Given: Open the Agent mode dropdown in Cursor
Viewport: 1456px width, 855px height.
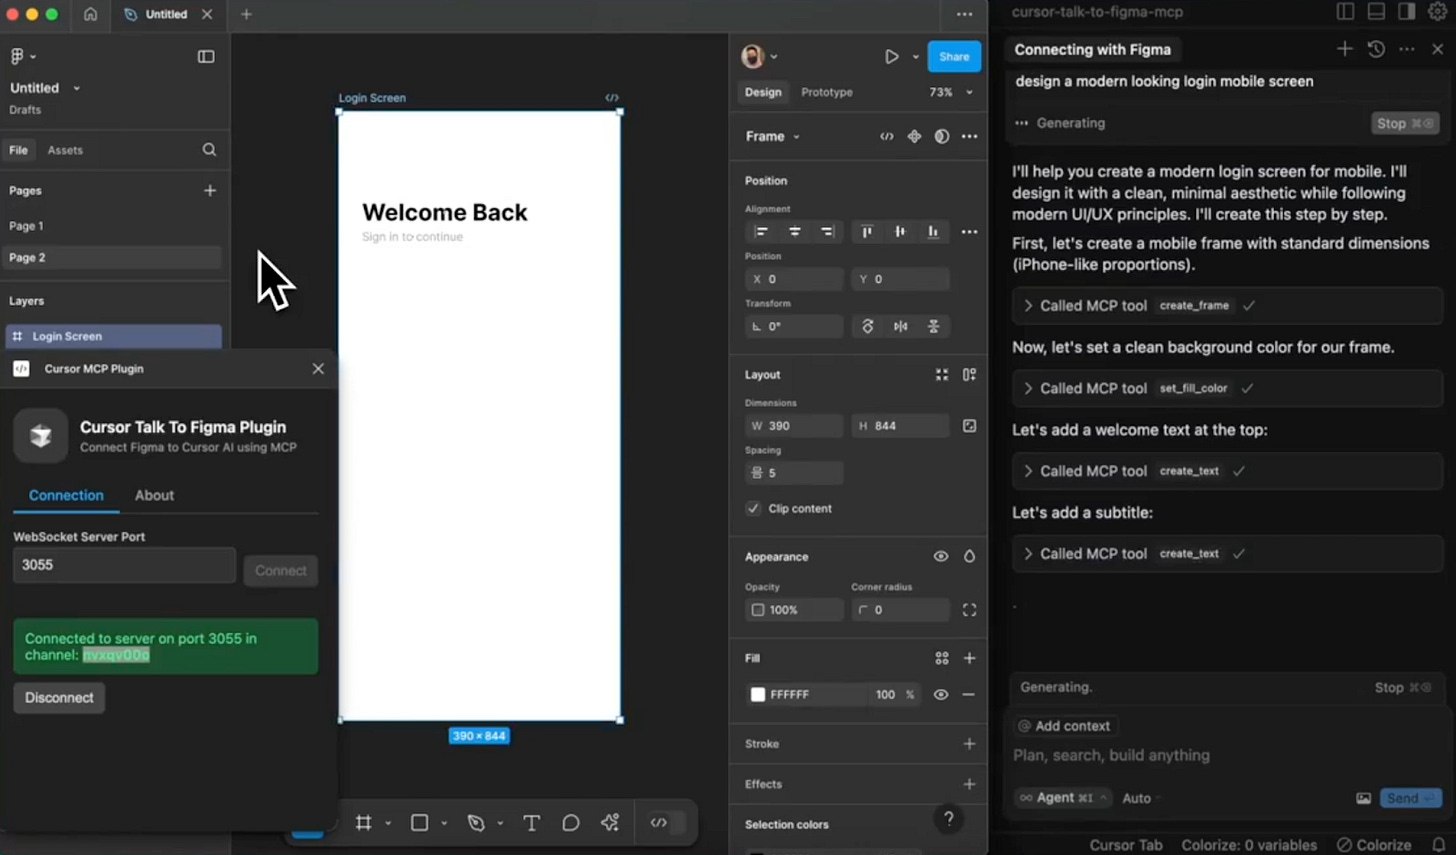Looking at the screenshot, I should (1063, 798).
